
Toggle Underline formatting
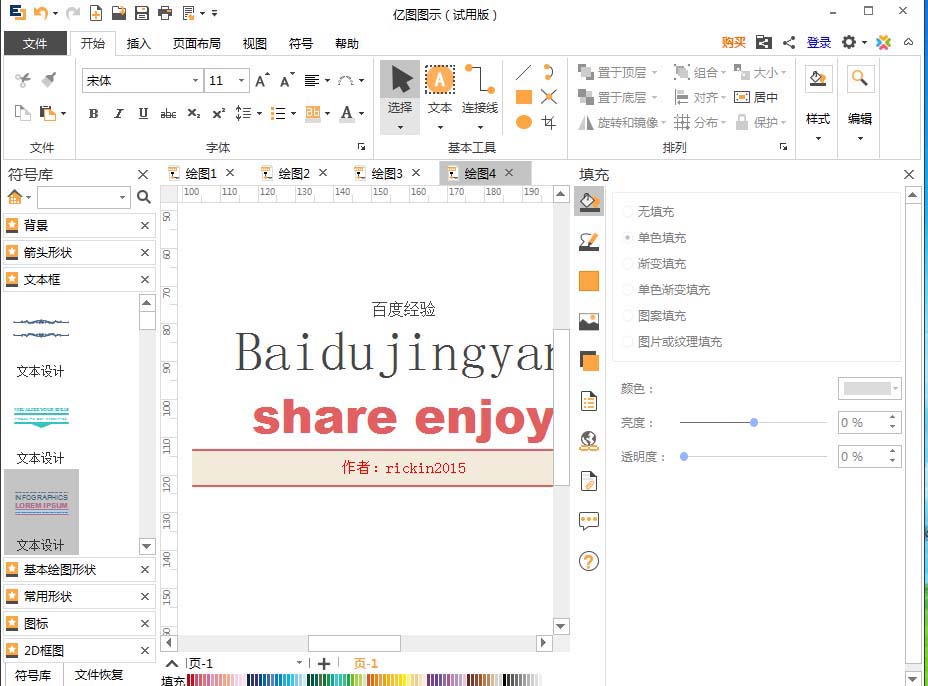(143, 113)
